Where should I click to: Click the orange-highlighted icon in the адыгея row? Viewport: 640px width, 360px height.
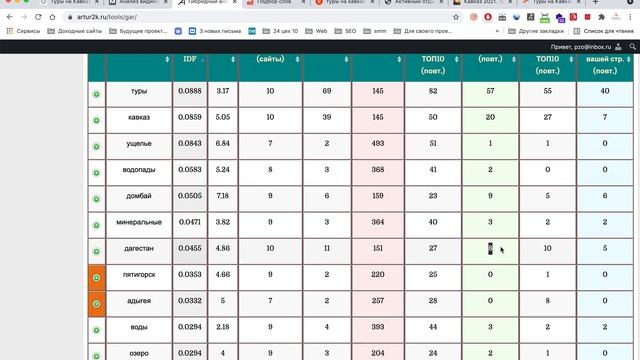[96, 304]
